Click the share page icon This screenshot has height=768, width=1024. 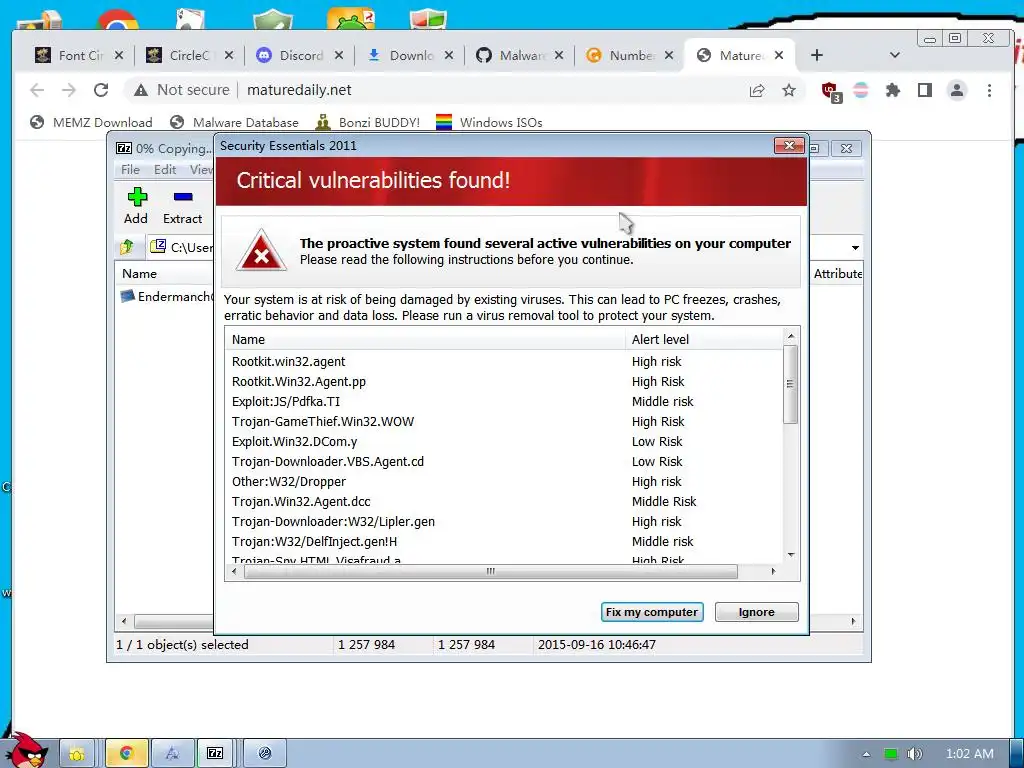click(x=757, y=90)
